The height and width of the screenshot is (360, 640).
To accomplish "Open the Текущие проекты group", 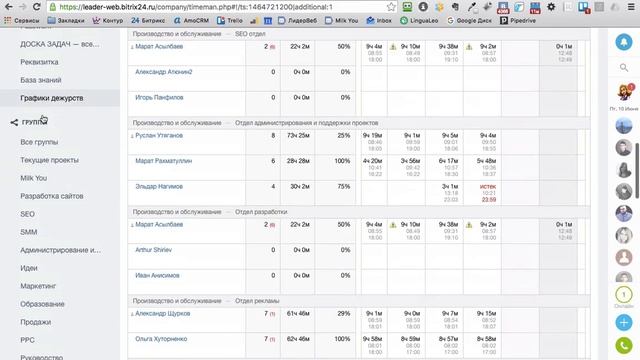I will click(49, 160).
